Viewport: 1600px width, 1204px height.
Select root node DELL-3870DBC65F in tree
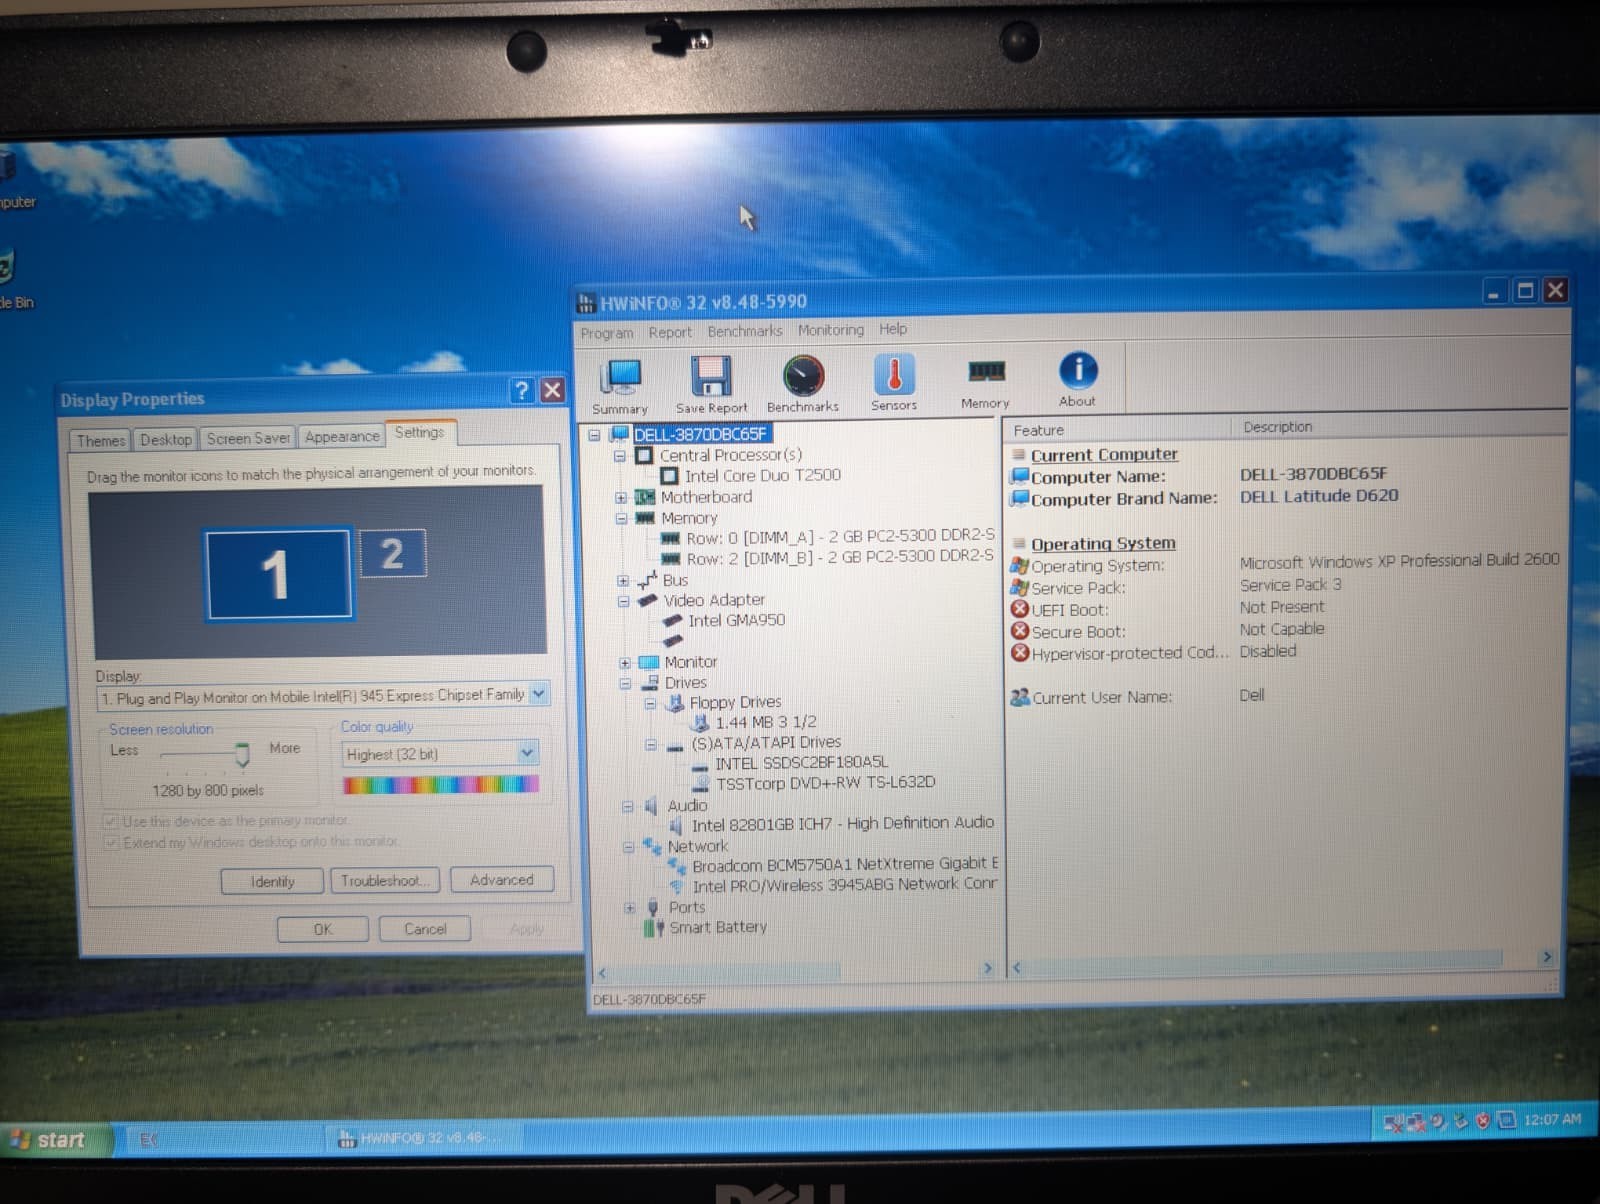(x=701, y=434)
